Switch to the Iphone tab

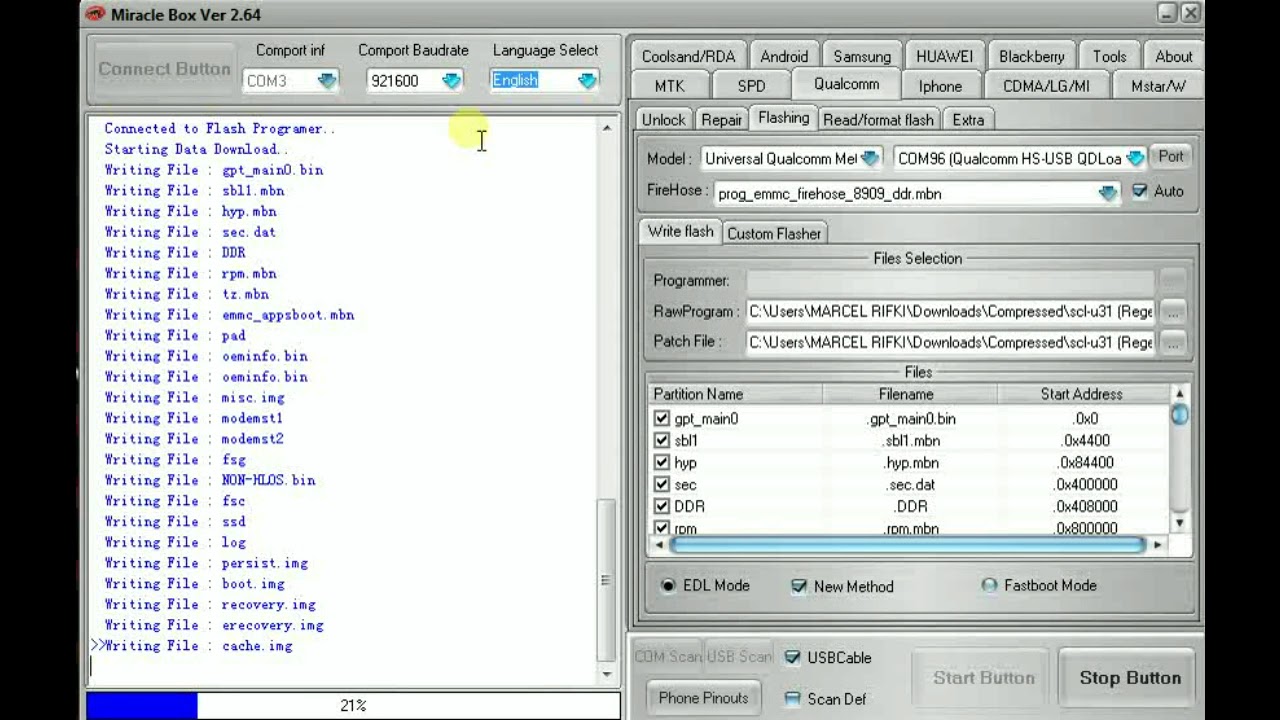[940, 86]
